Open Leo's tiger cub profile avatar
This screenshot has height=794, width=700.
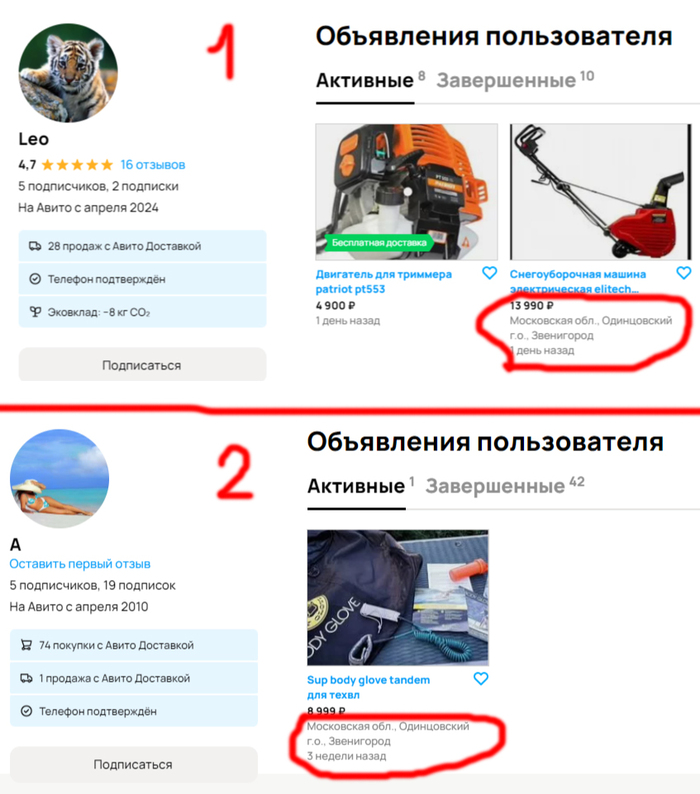(68, 72)
